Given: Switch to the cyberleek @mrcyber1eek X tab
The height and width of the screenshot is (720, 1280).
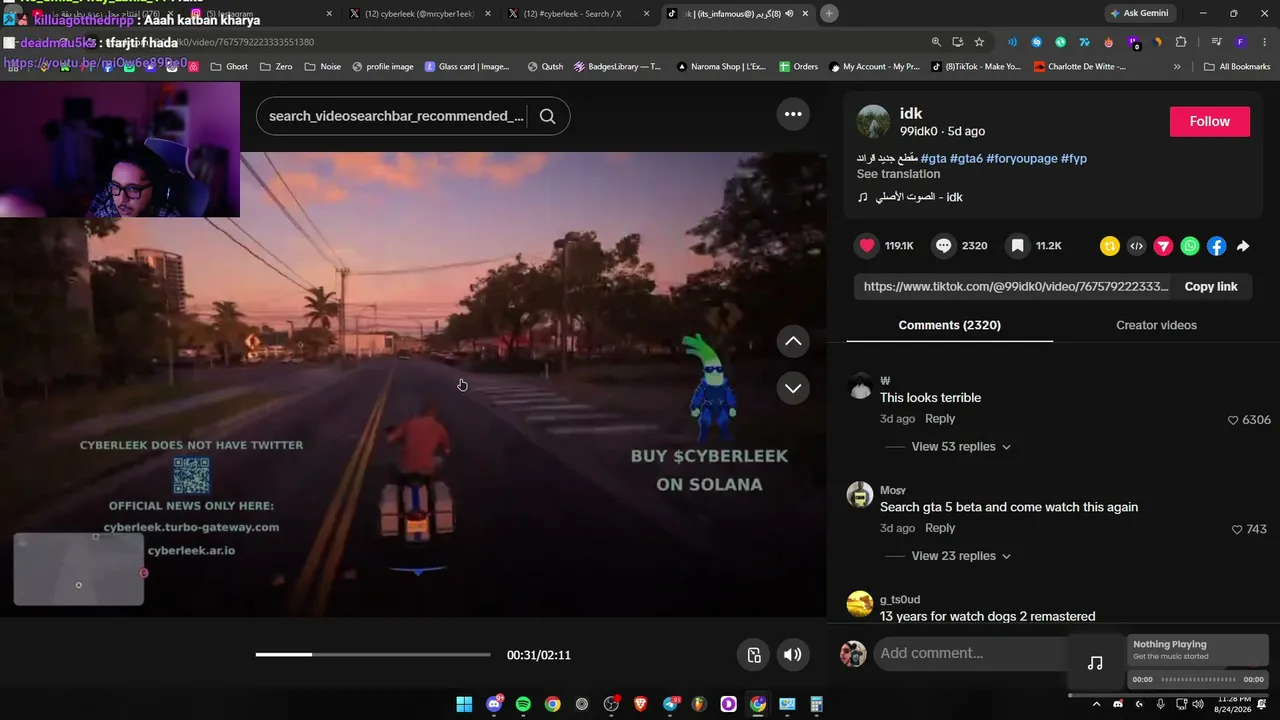Looking at the screenshot, I should click(417, 13).
